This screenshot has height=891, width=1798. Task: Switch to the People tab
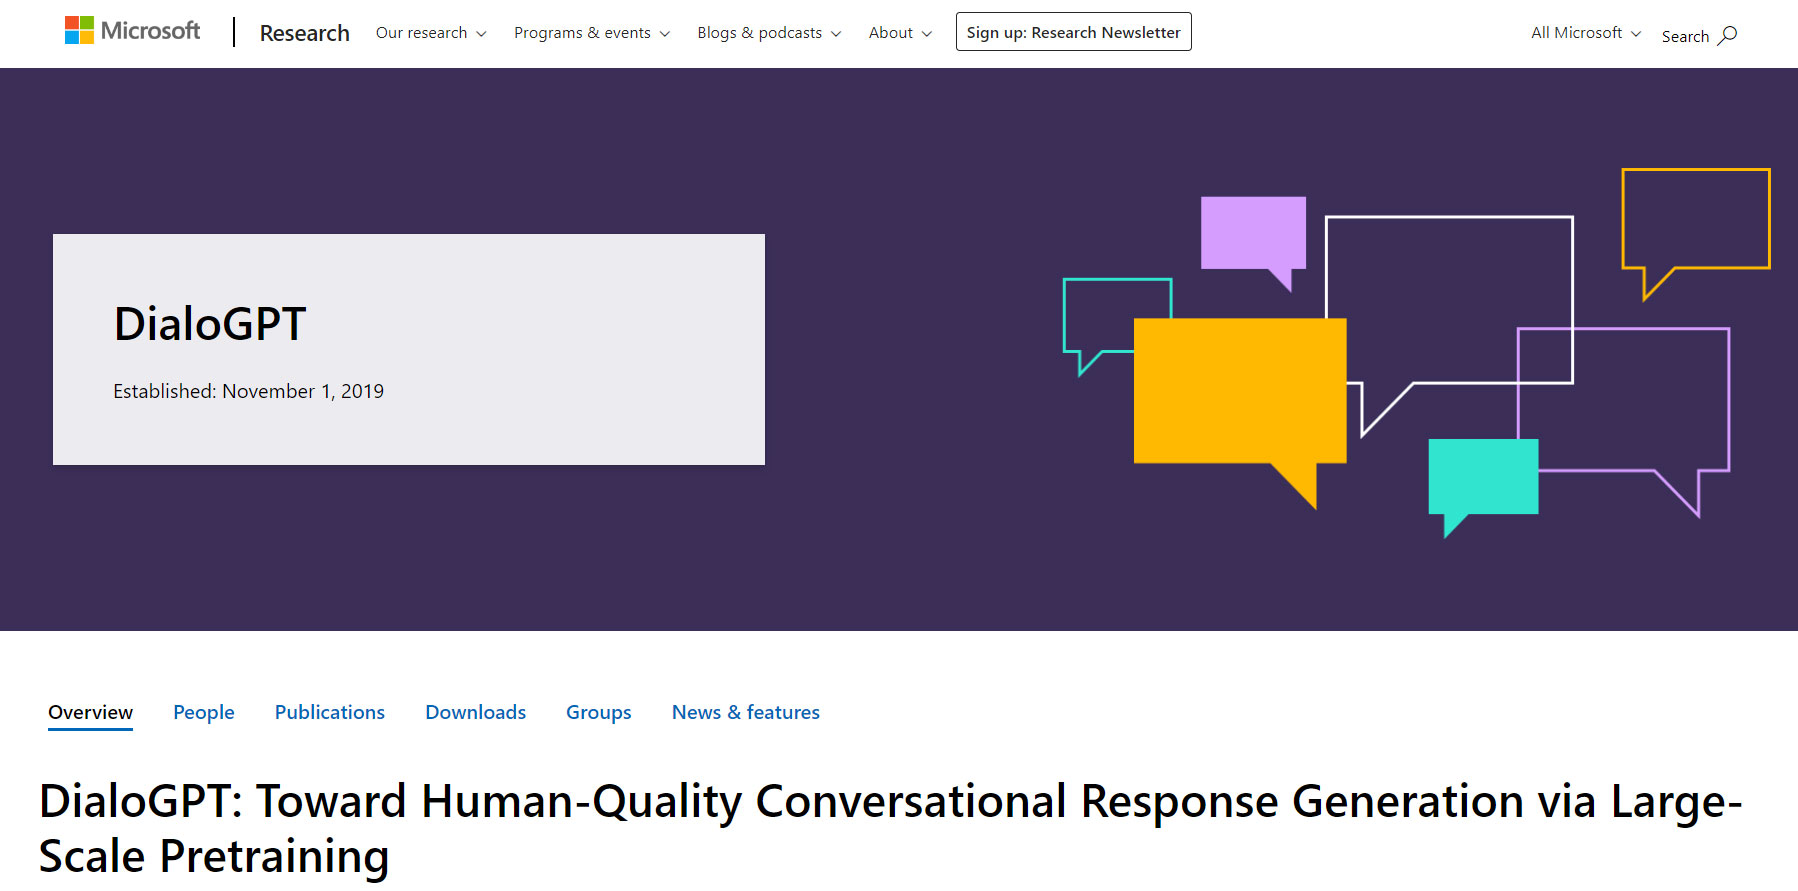(x=204, y=712)
